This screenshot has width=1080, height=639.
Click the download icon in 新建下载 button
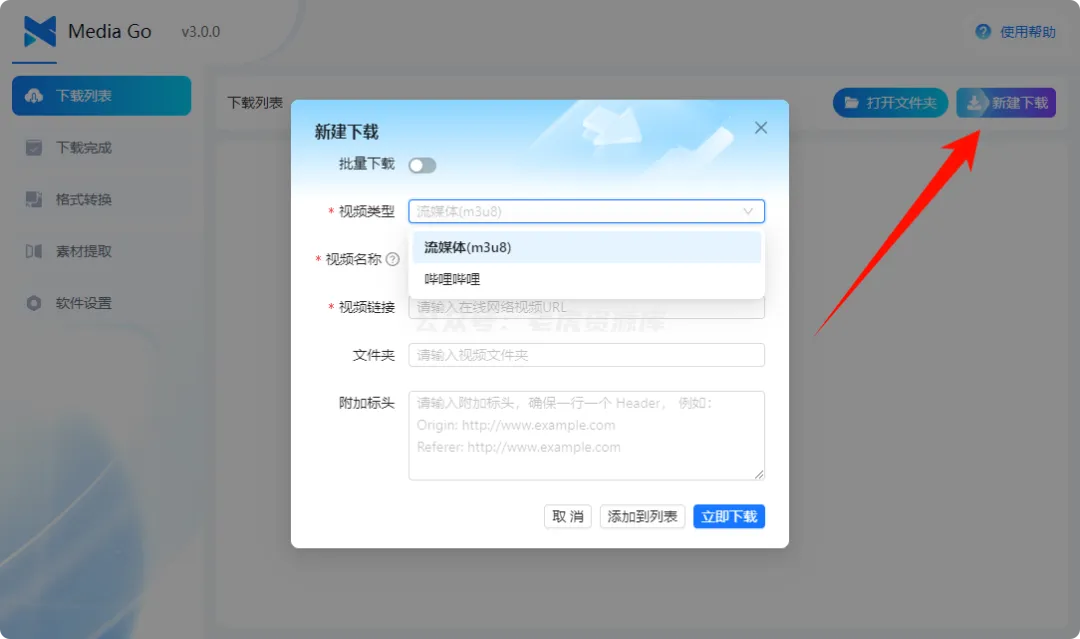point(974,103)
